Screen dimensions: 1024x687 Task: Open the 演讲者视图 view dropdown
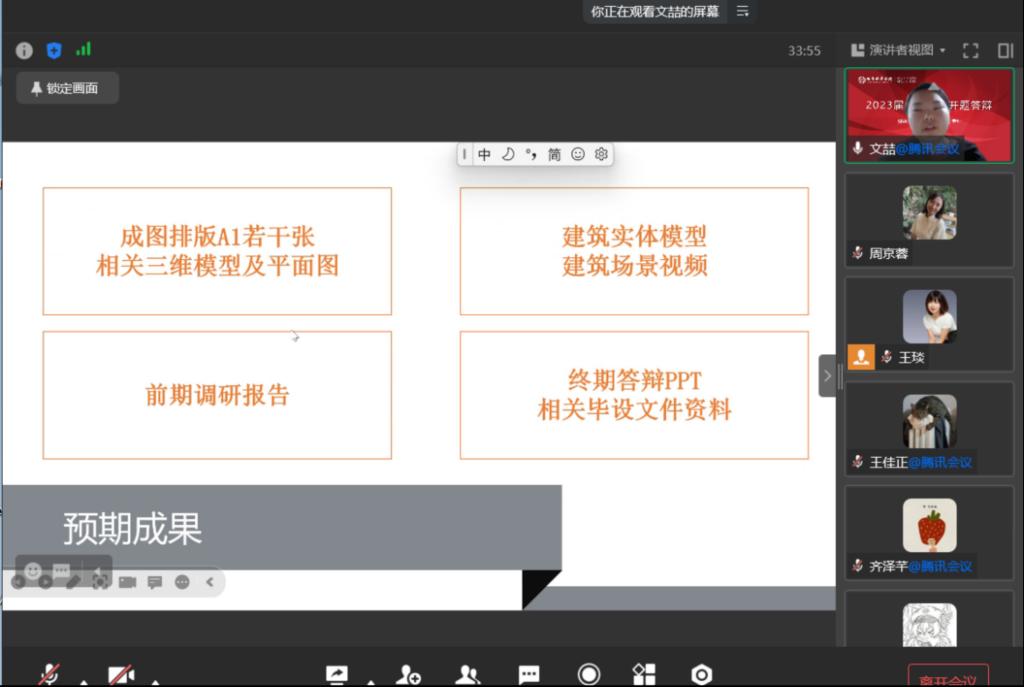[x=897, y=50]
